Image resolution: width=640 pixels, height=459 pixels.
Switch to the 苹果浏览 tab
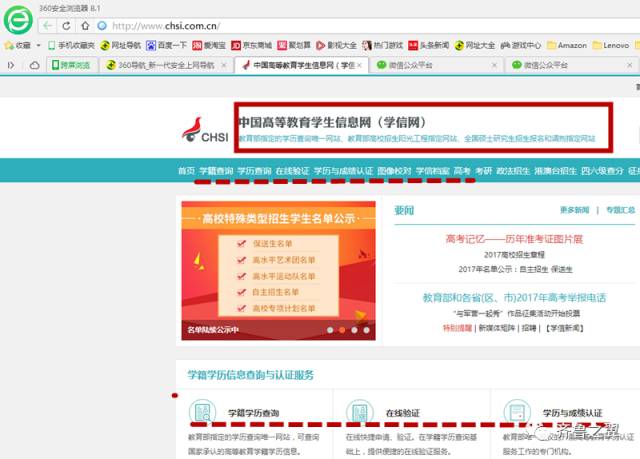69,65
